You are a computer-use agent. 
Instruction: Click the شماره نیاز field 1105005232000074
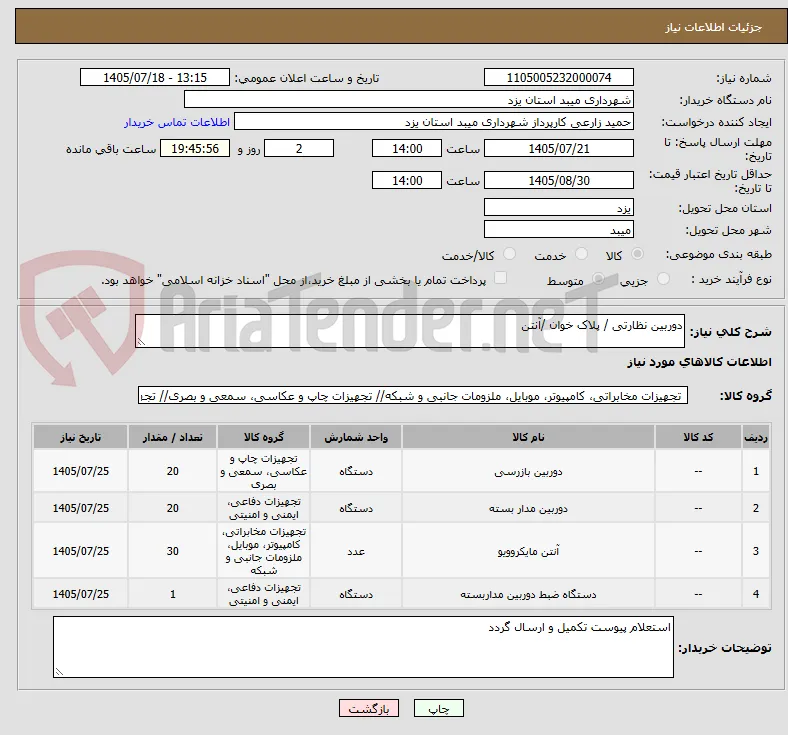point(558,77)
